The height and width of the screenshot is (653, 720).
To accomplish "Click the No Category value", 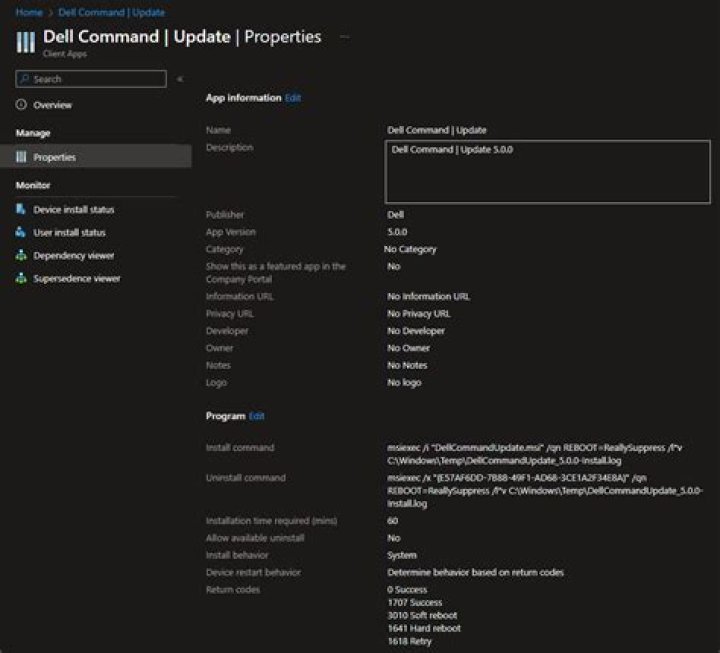I will pos(410,249).
